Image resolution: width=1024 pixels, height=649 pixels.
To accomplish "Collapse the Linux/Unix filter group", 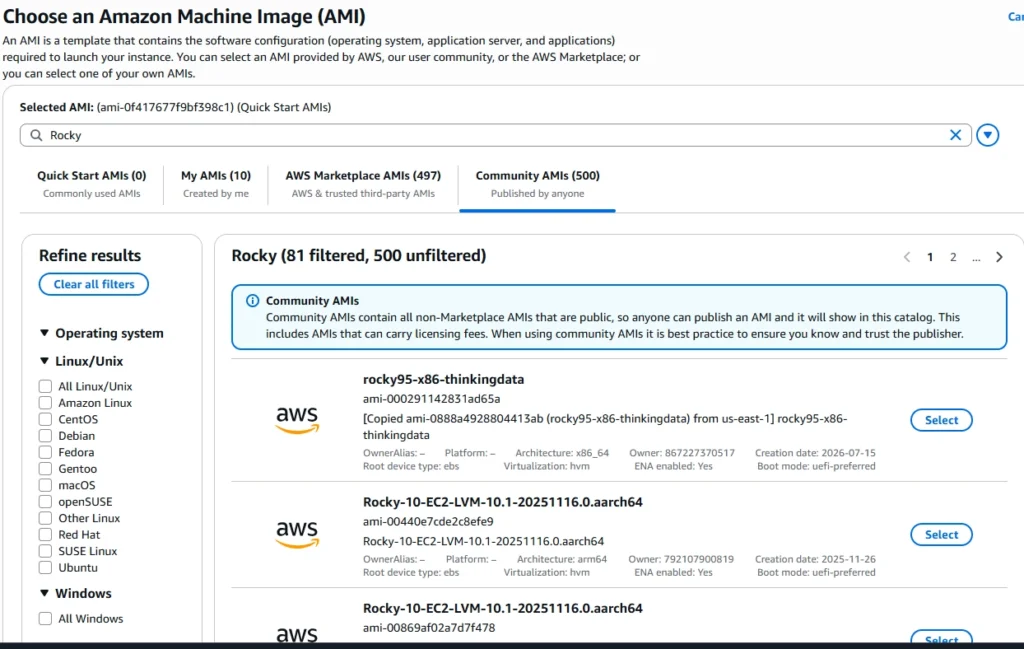I will tap(82, 361).
